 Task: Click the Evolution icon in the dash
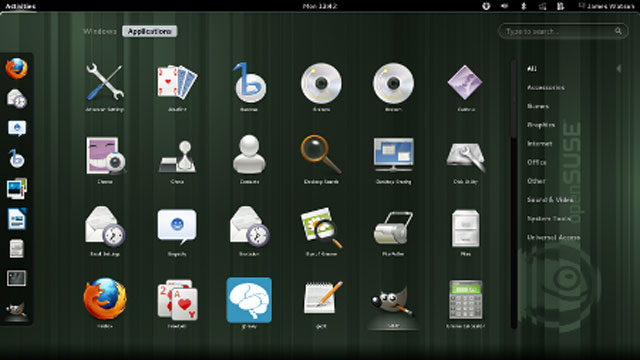[17, 98]
